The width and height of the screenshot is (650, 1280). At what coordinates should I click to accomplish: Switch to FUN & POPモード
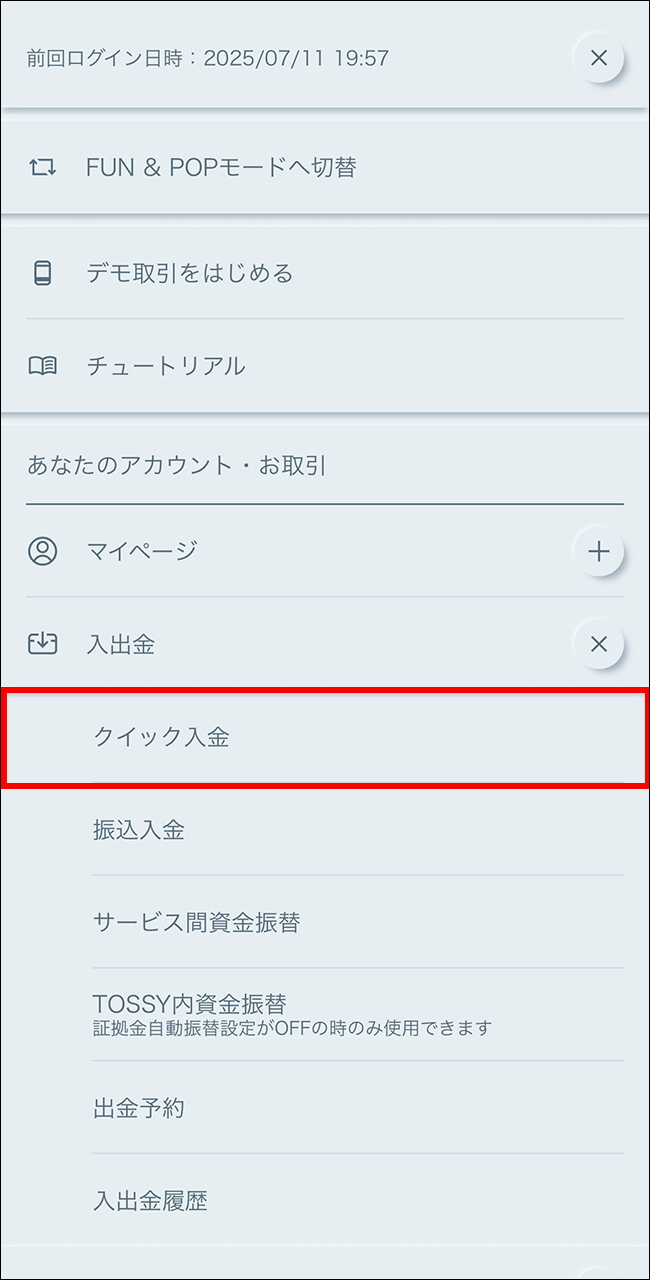221,167
